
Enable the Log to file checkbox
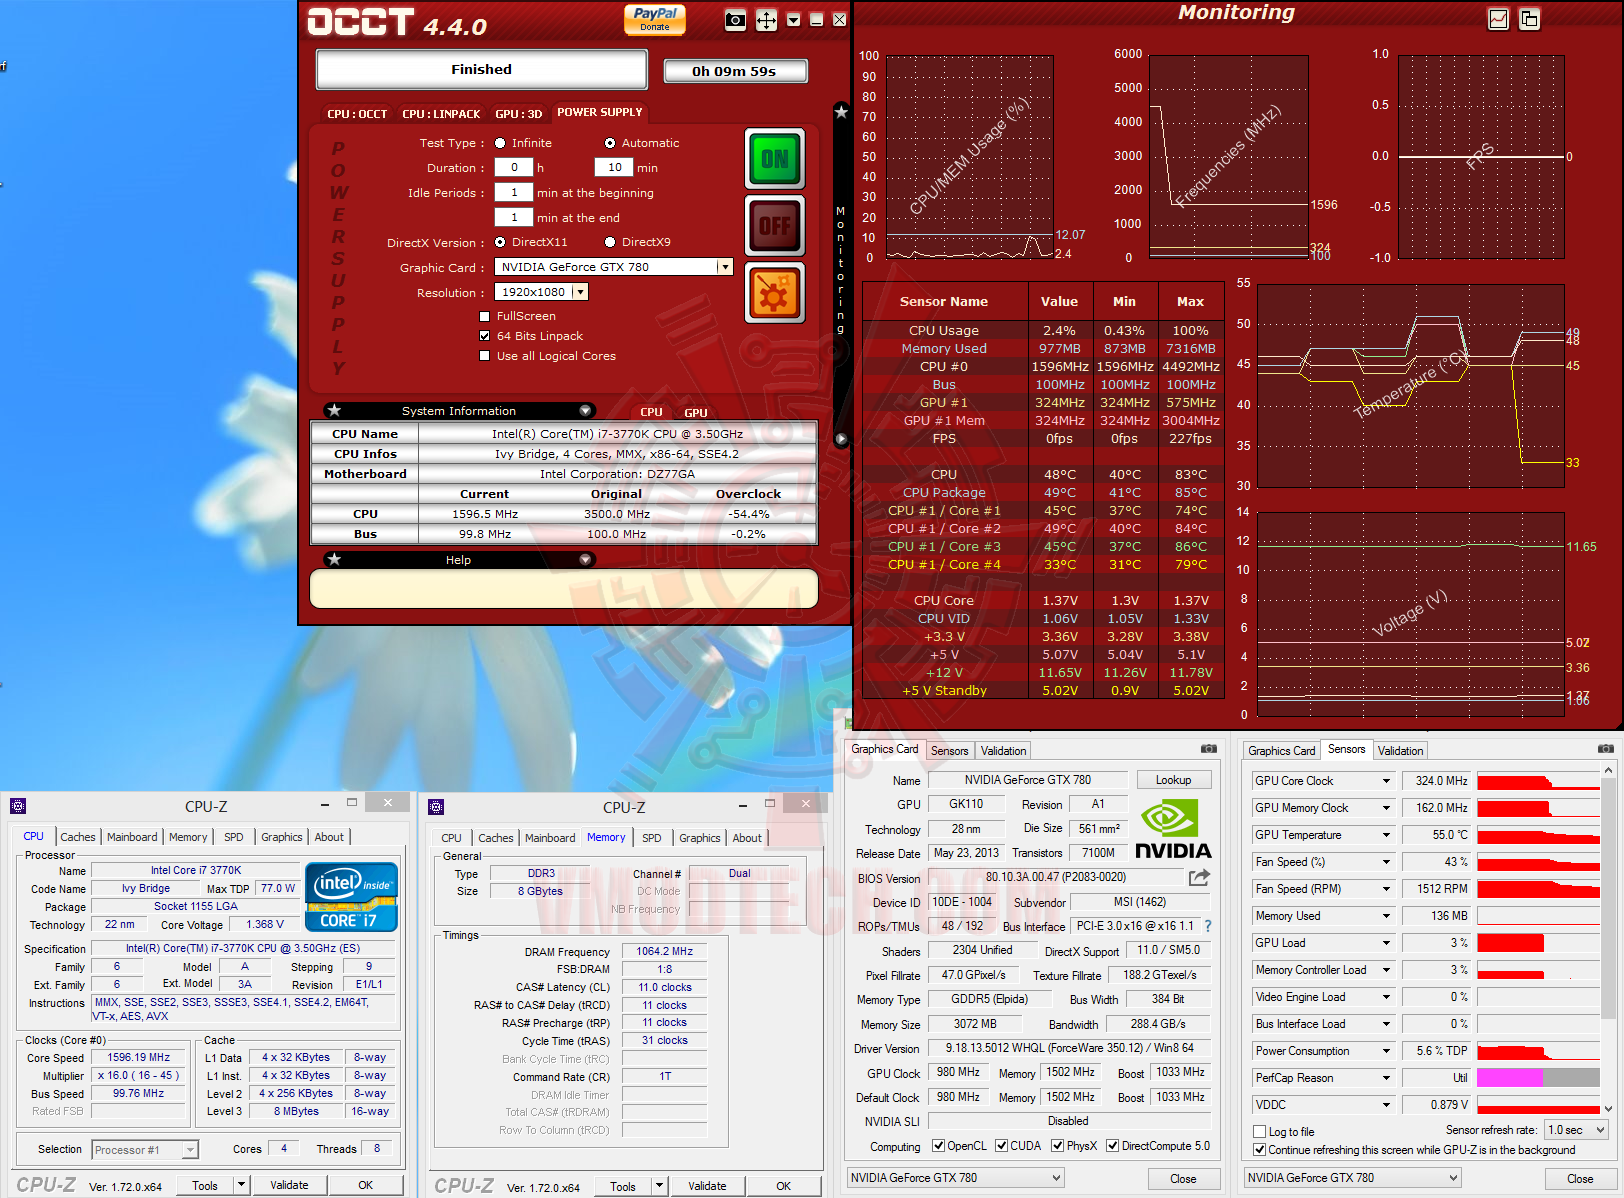[x=1260, y=1132]
